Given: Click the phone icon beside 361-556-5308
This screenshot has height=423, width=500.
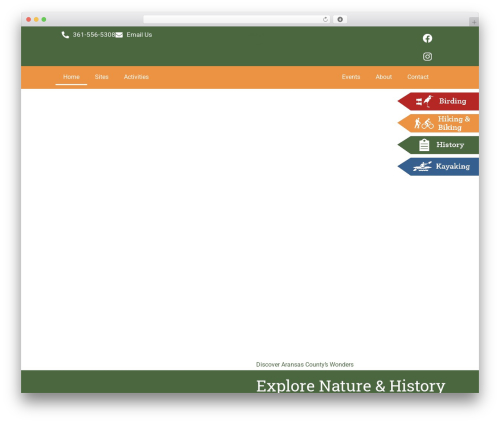Looking at the screenshot, I should (x=65, y=35).
